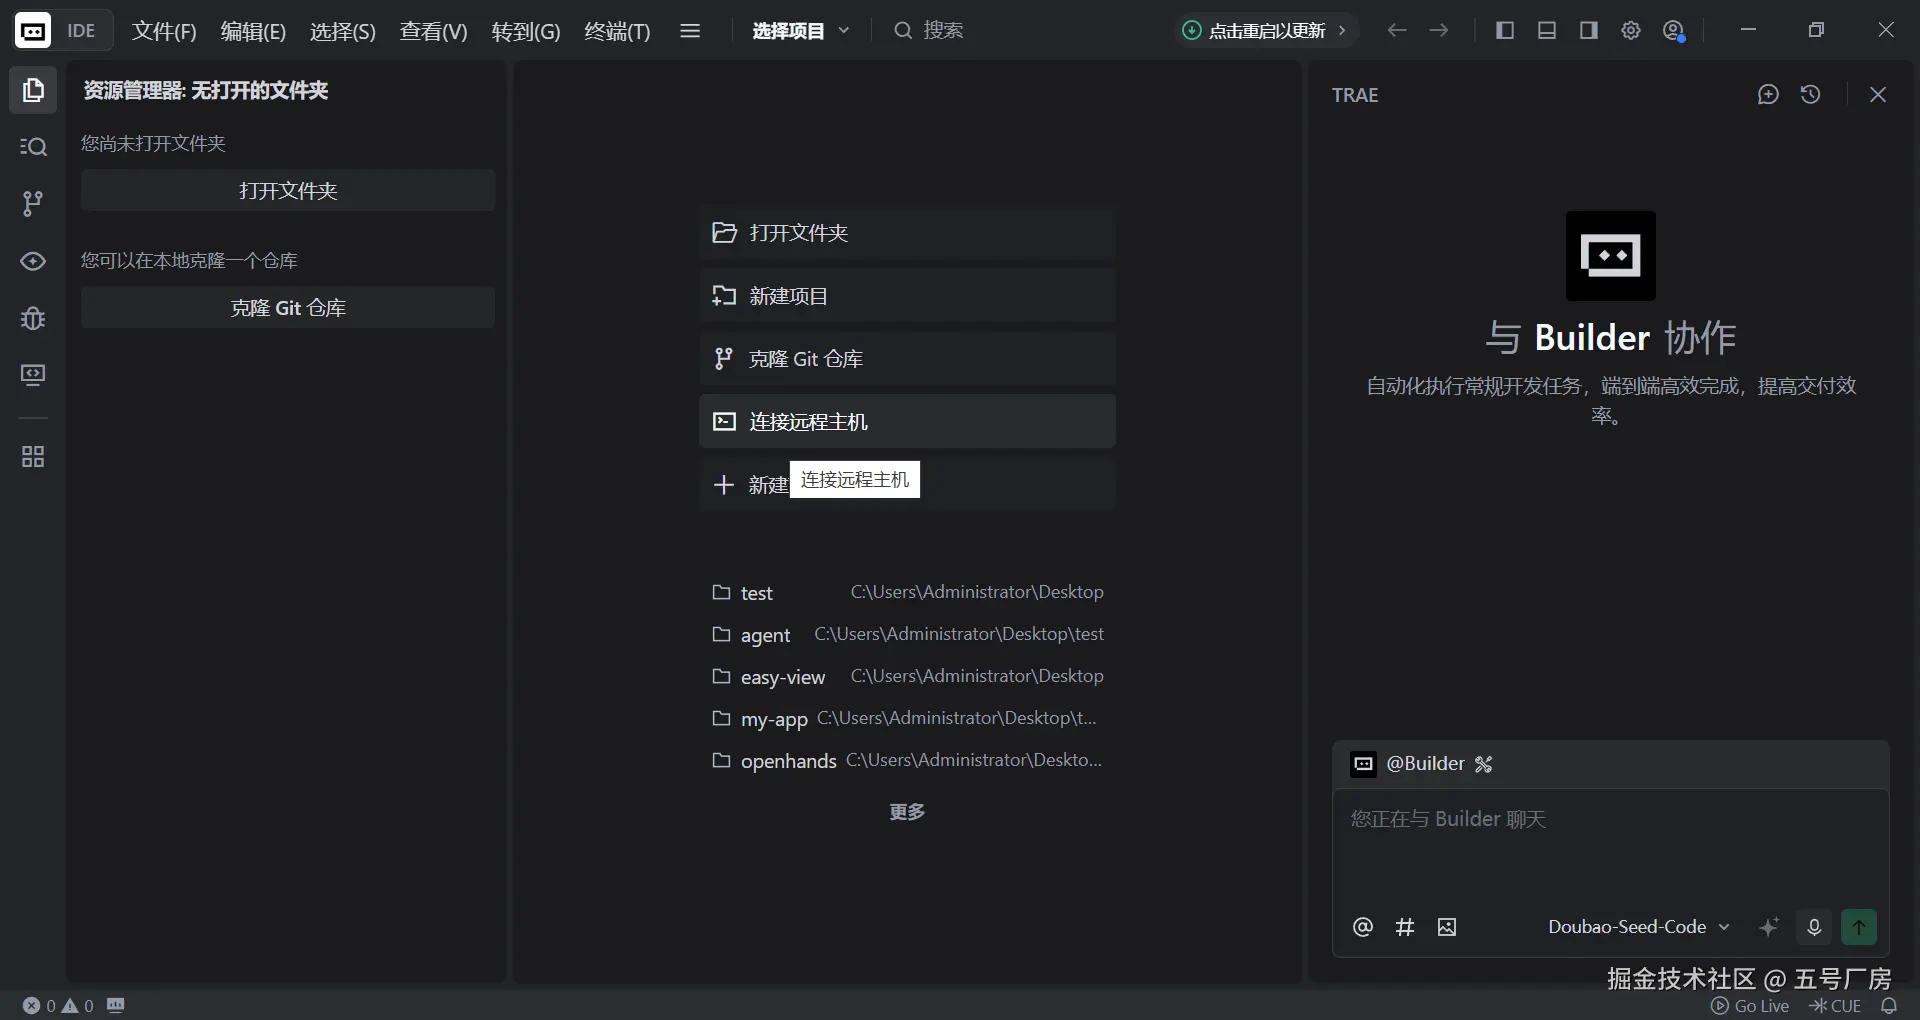Viewport: 1920px width, 1020px height.
Task: Open the 查看(V) menu
Action: coord(433,31)
